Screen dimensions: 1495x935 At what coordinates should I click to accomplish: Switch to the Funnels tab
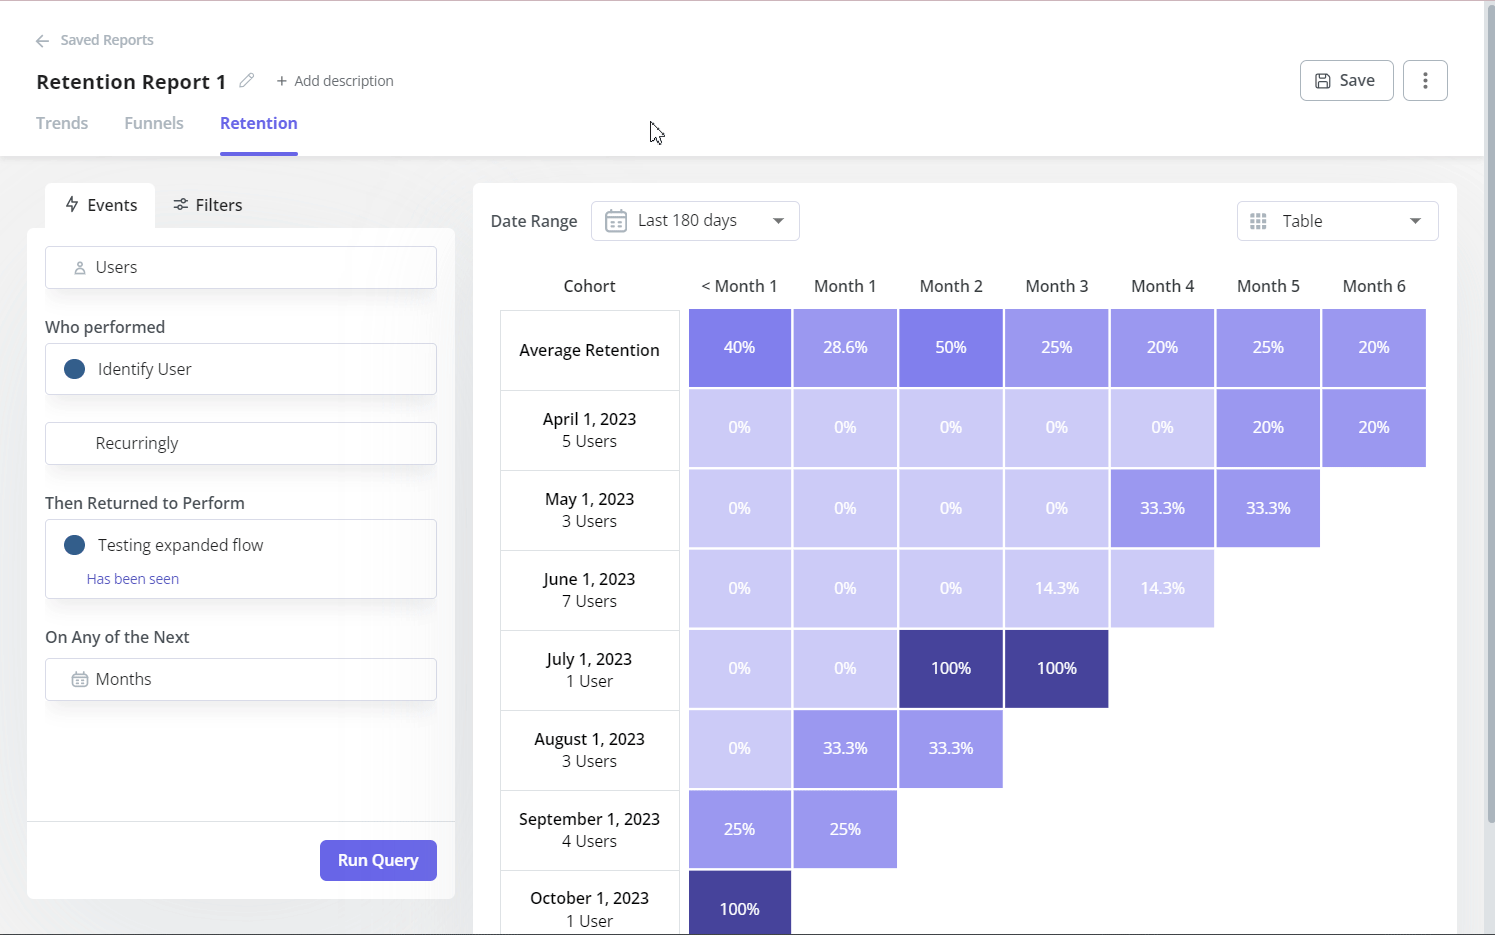[153, 122]
